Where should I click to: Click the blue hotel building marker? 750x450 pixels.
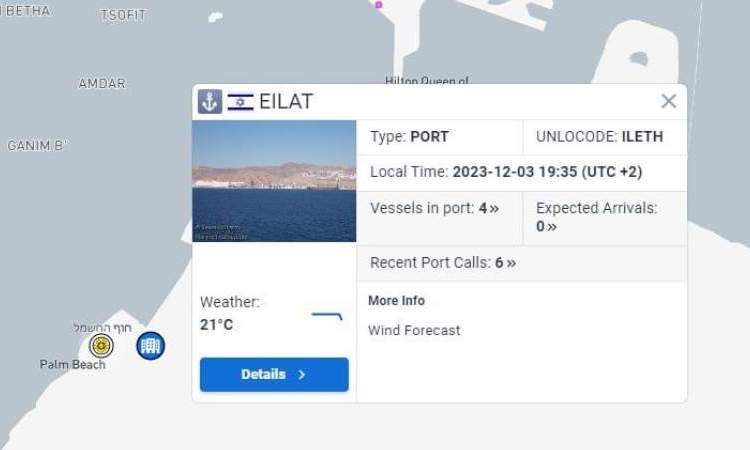click(151, 346)
